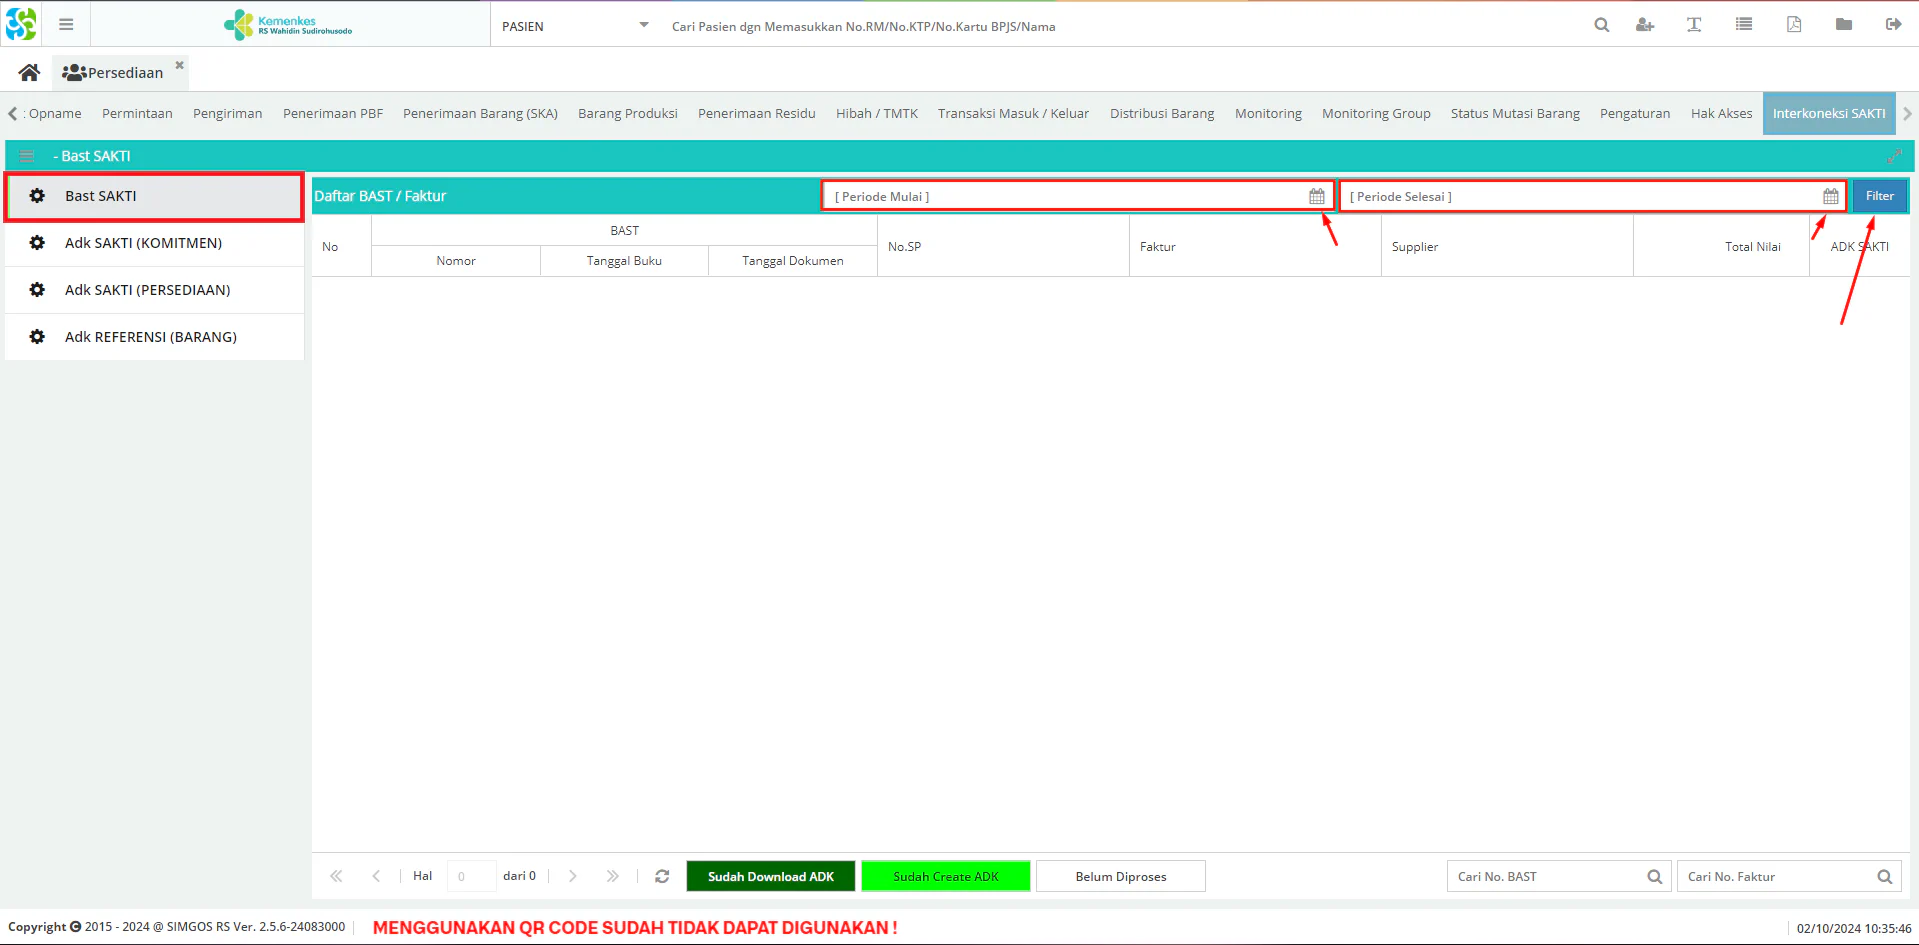Click the folder icon in top bar
This screenshot has width=1919, height=945.
1844,25
